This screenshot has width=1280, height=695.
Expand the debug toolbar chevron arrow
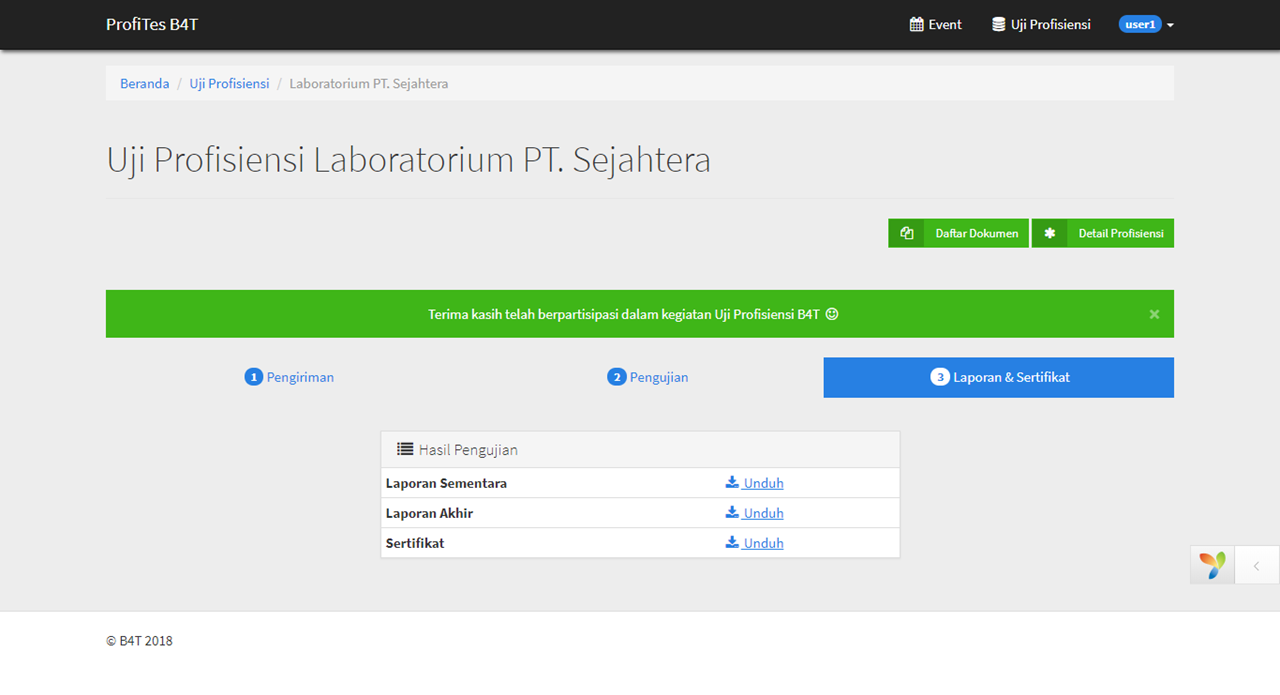(1257, 565)
